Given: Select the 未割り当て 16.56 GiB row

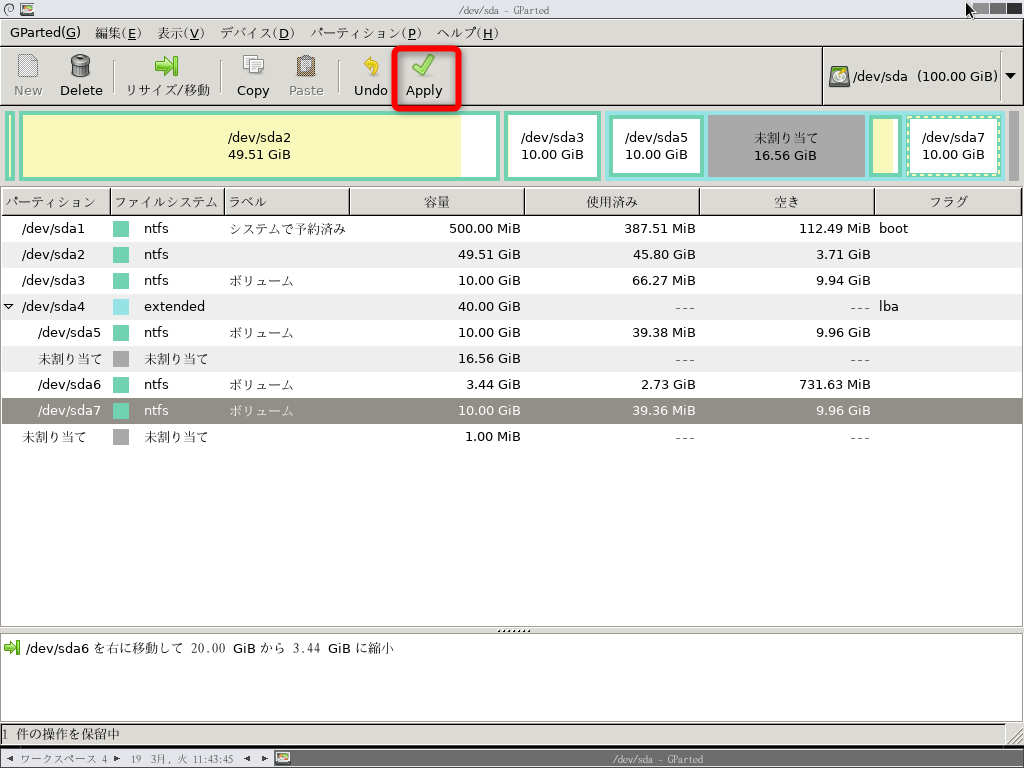Looking at the screenshot, I should pos(511,359).
